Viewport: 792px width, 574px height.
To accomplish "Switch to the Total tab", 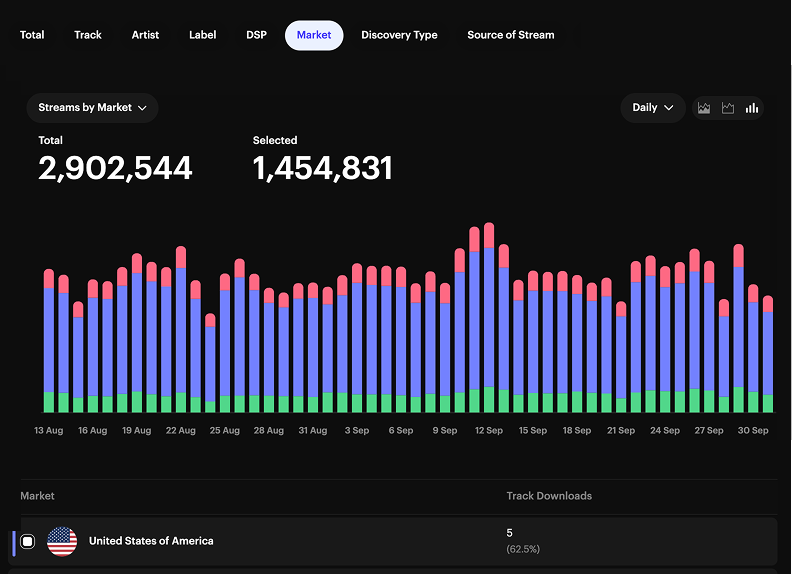I will (x=32, y=35).
